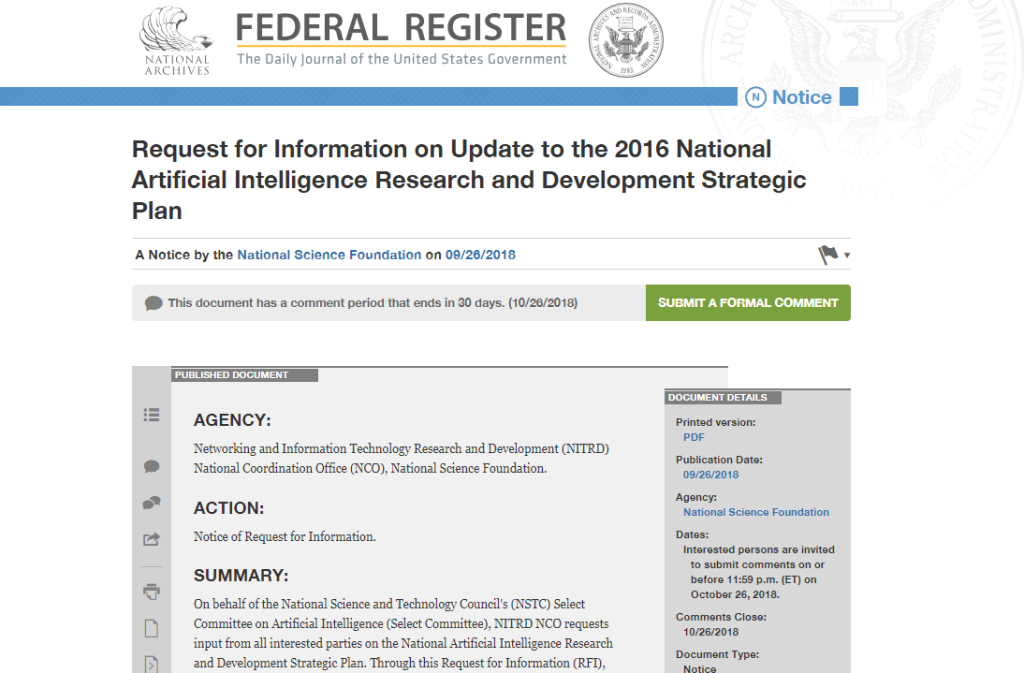This screenshot has height=673, width=1024.
Task: Open the flag dropdown menu
Action: 833,255
